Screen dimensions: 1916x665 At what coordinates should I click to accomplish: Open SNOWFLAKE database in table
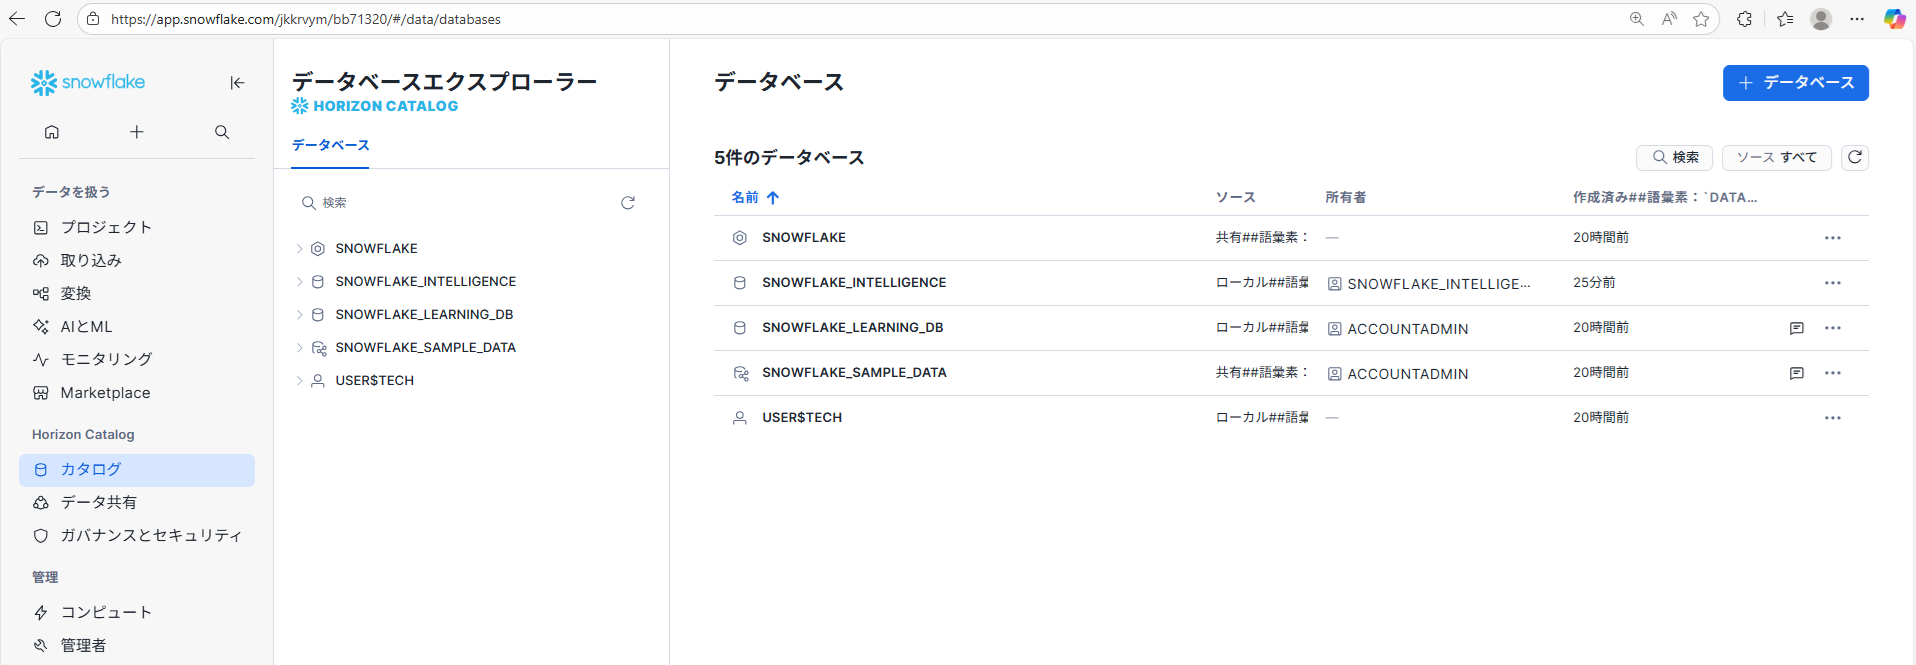804,238
